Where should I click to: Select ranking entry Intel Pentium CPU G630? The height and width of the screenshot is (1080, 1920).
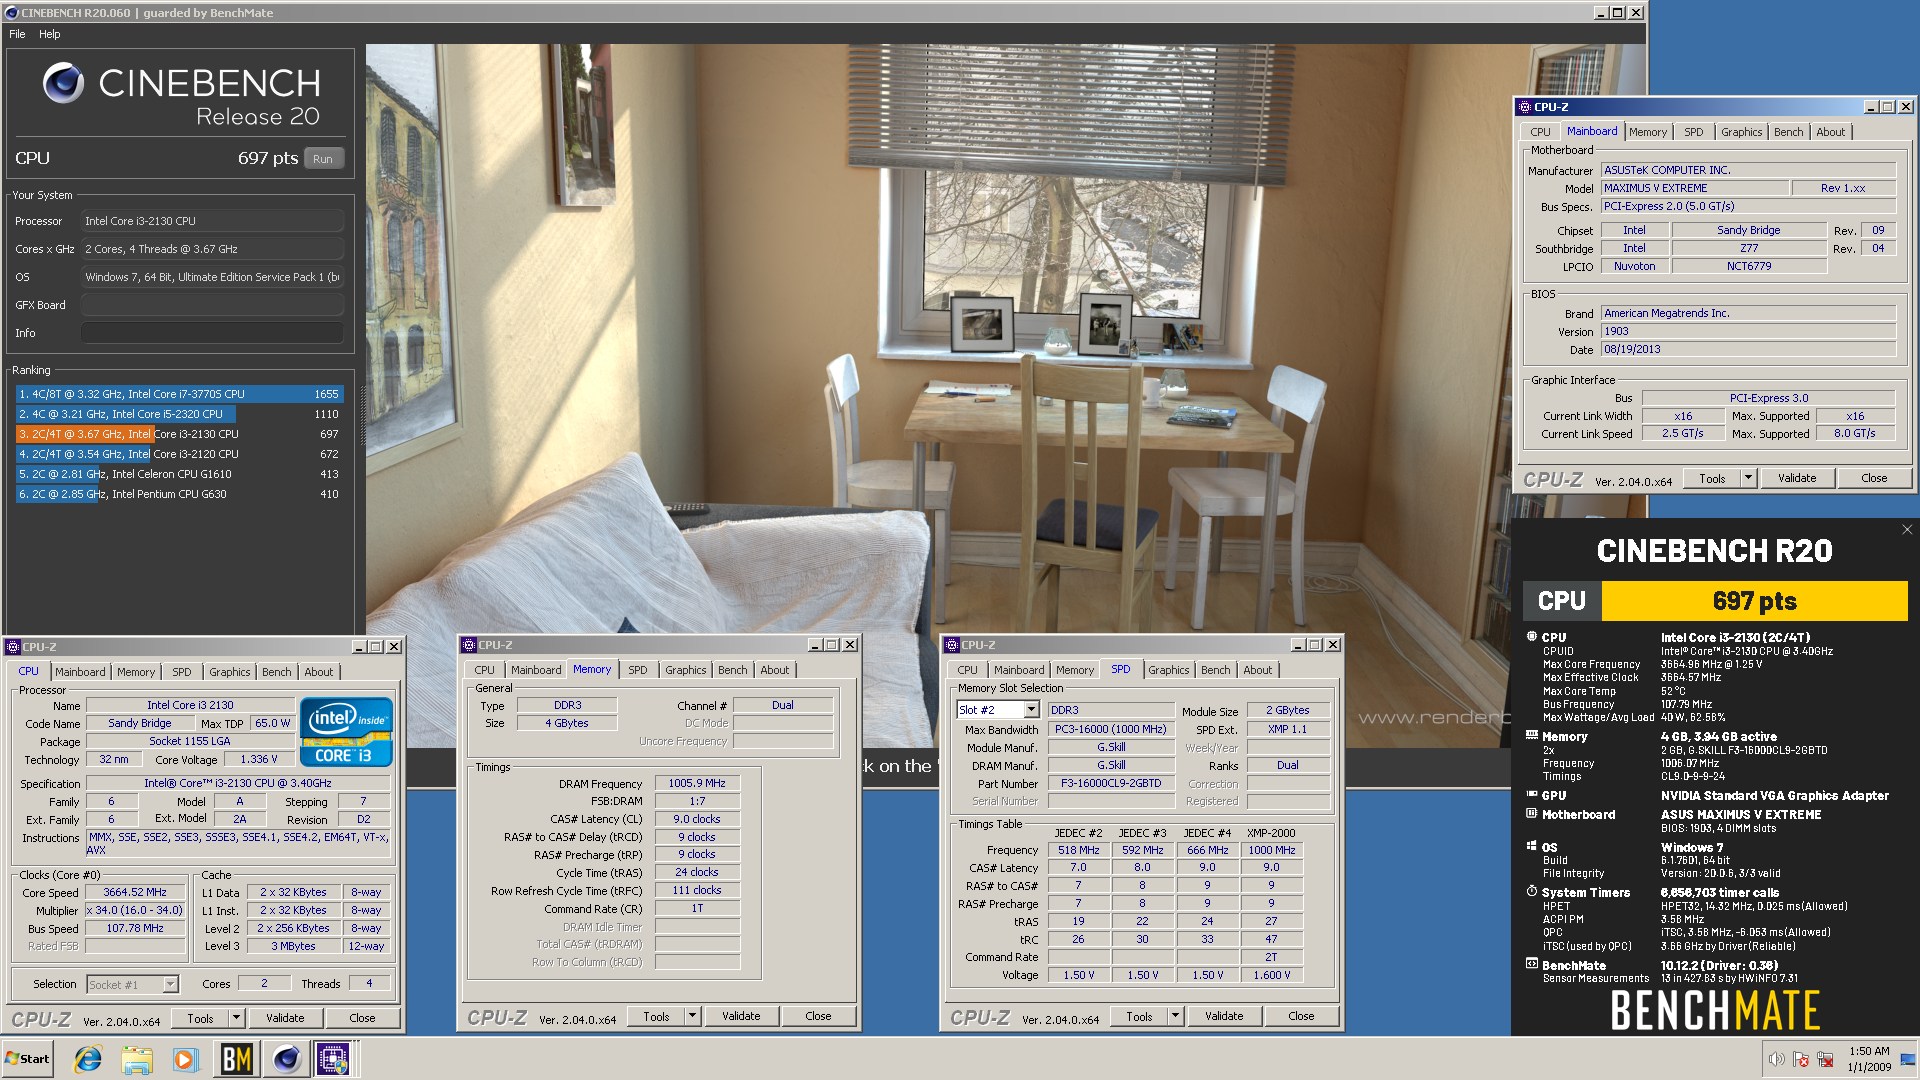click(x=179, y=494)
